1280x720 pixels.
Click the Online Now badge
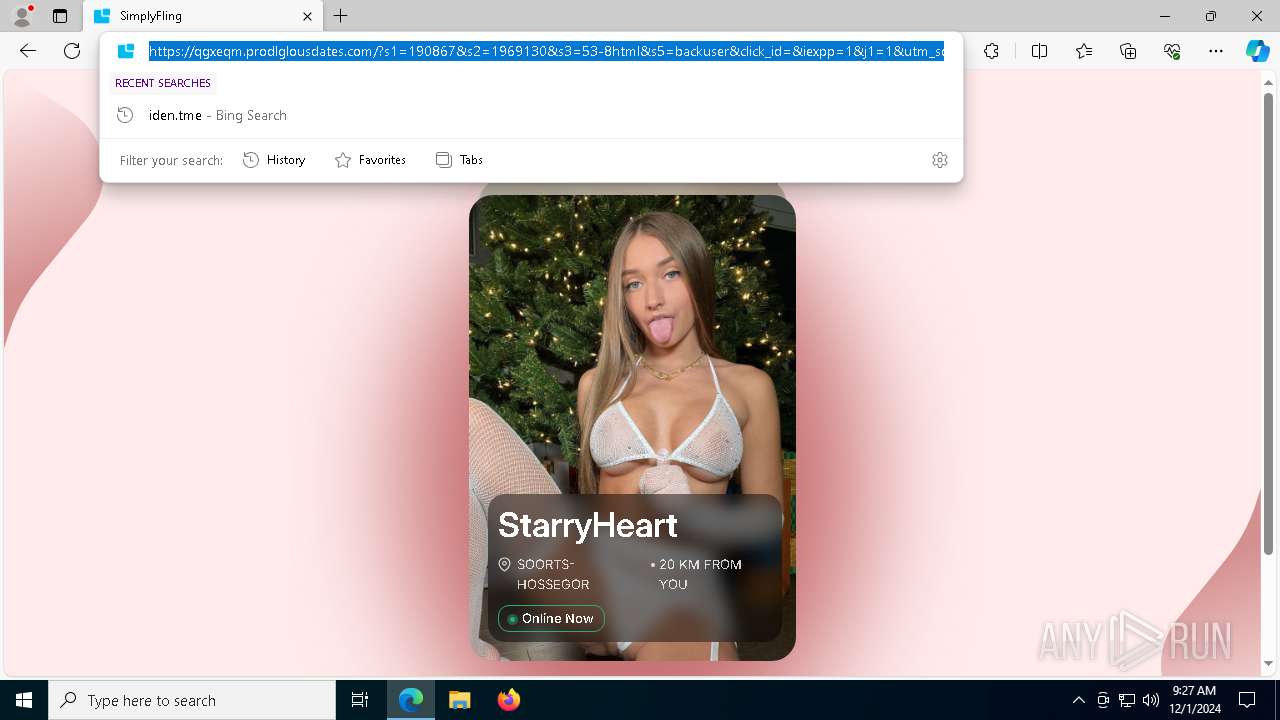tap(551, 618)
